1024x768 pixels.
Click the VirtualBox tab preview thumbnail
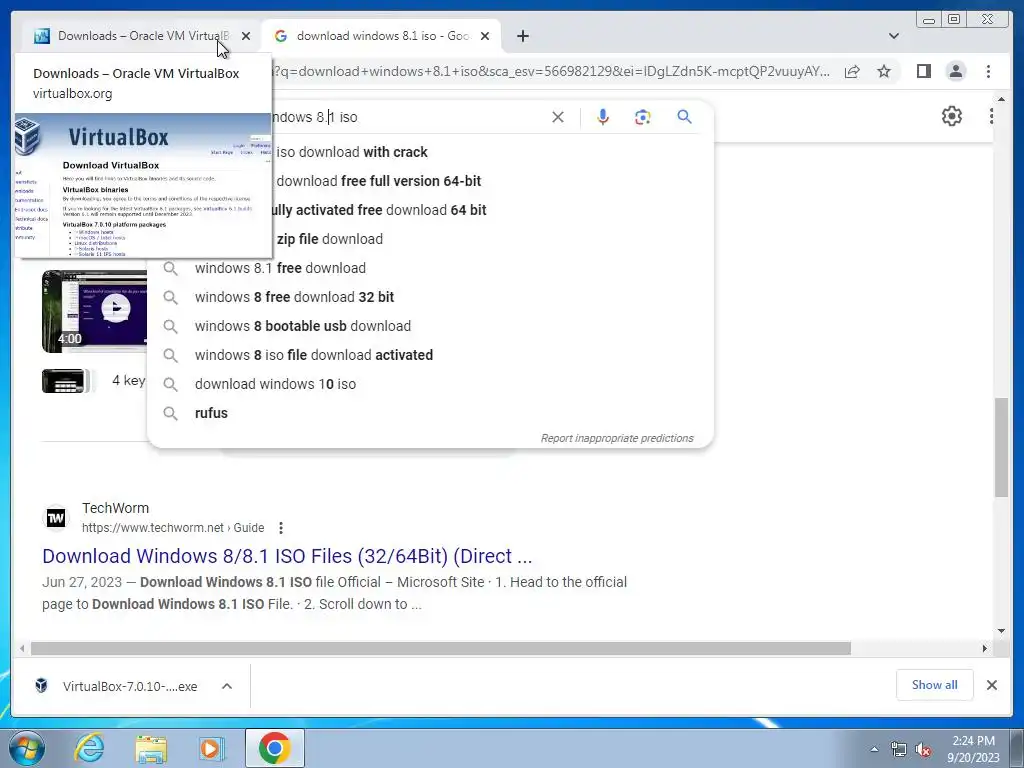click(x=143, y=186)
